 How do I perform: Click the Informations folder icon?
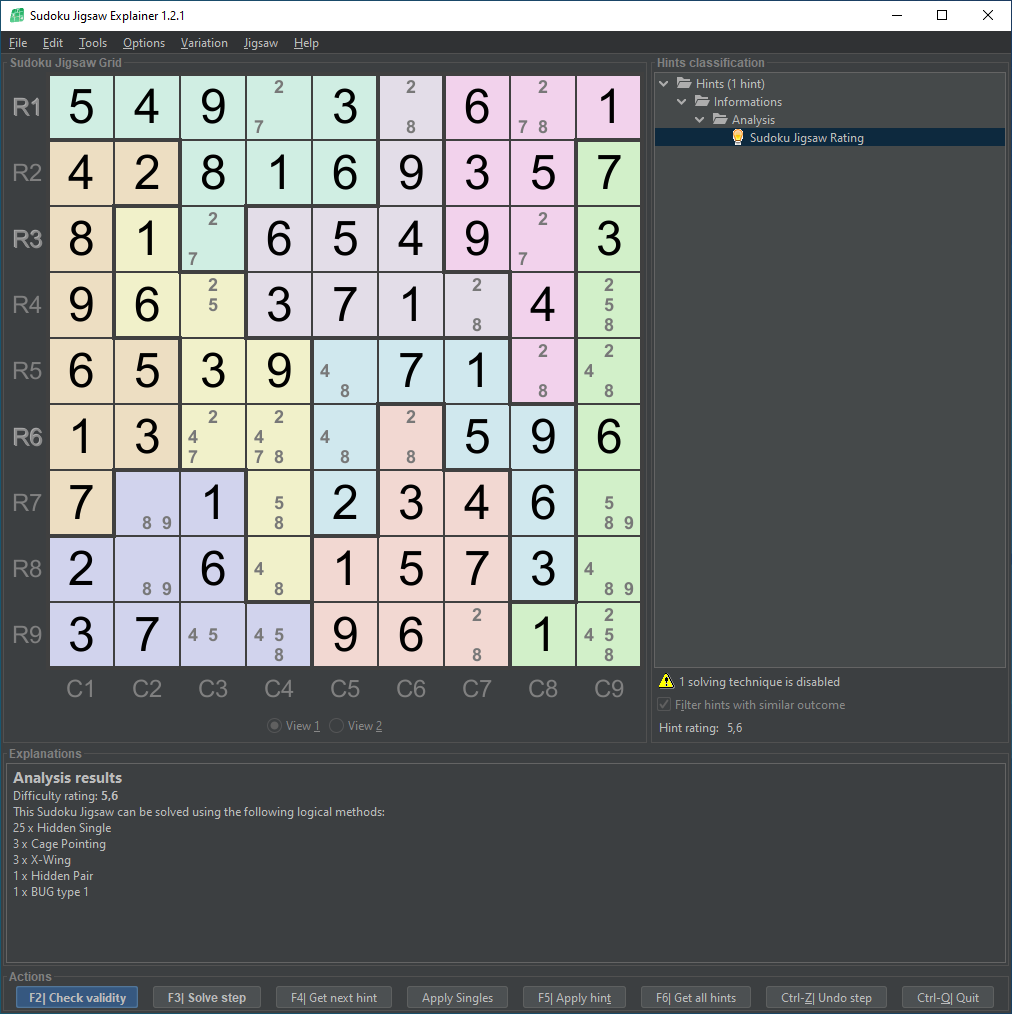click(x=702, y=101)
